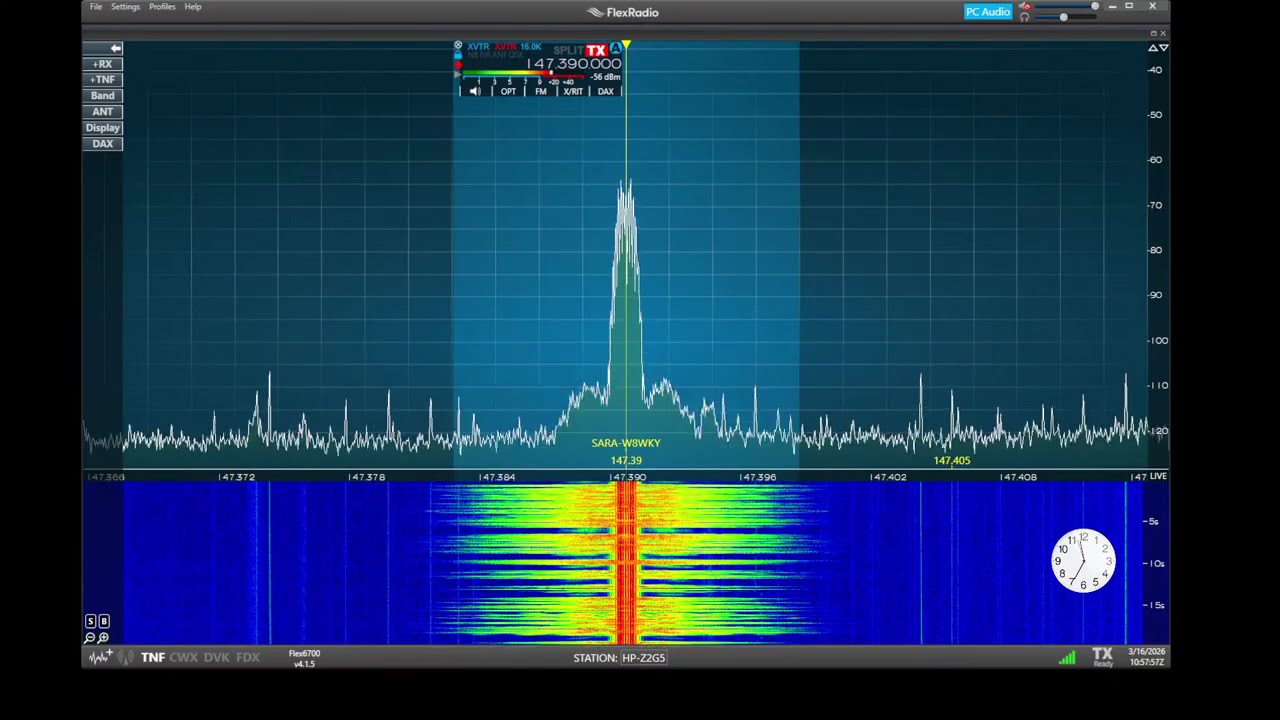
Task: Collapse the left panel with the arrow button
Action: [102, 48]
